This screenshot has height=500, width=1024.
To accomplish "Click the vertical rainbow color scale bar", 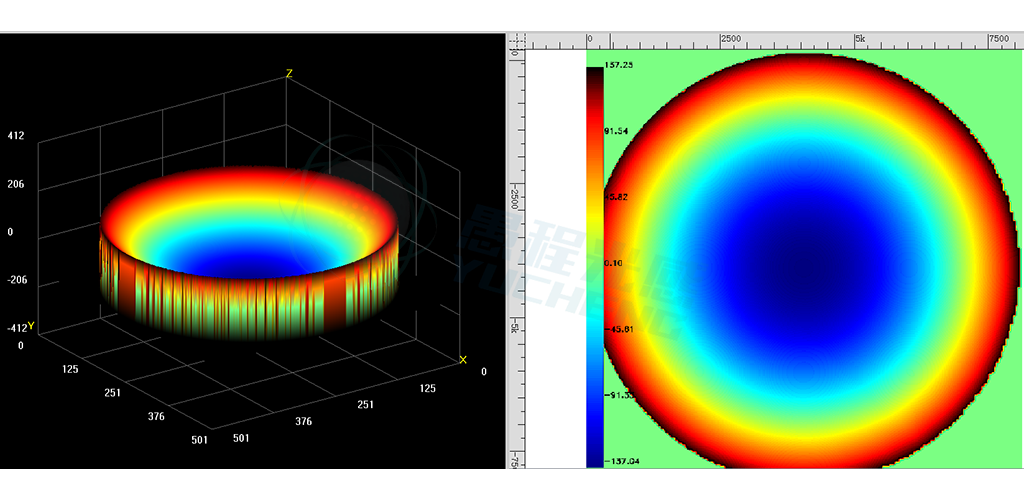I will [595, 267].
